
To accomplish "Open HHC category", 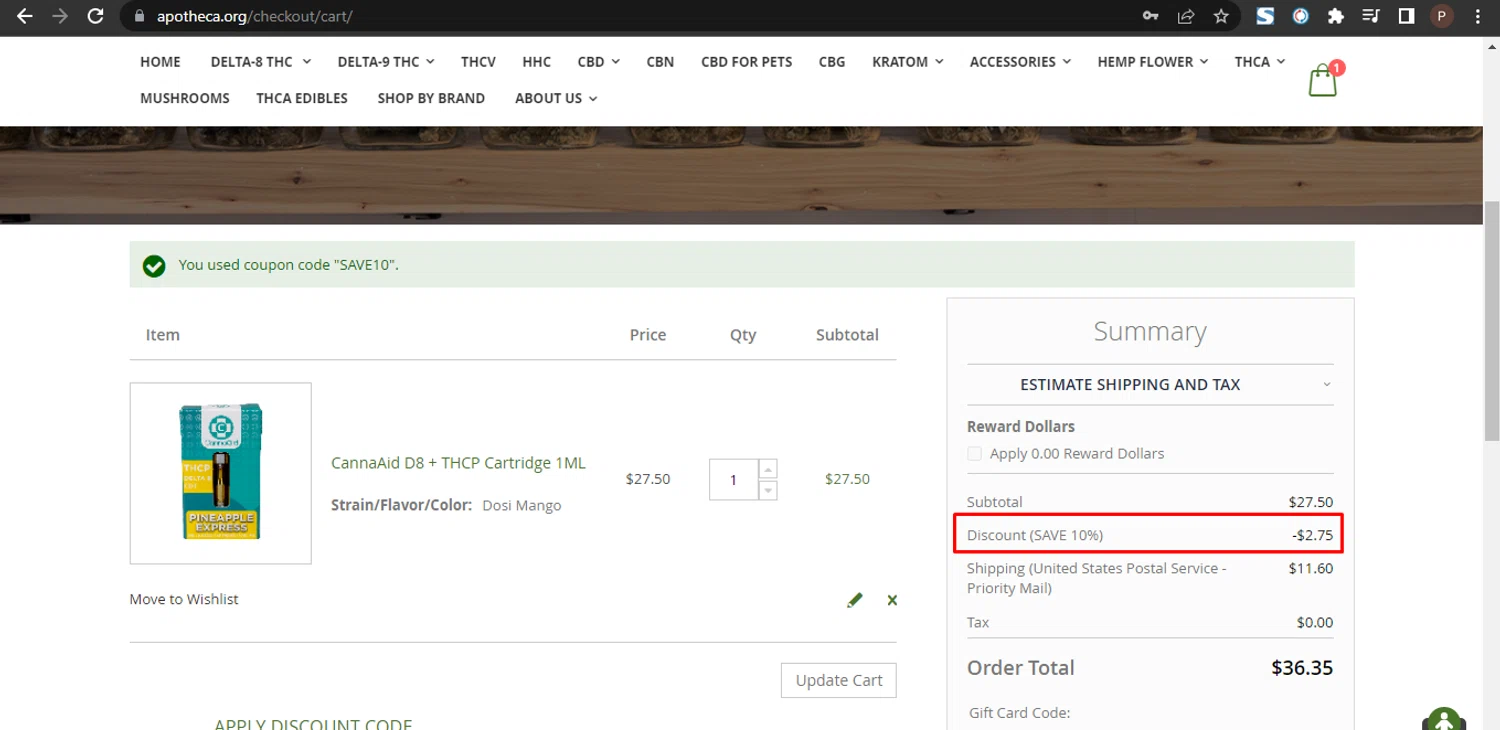I will click(536, 62).
